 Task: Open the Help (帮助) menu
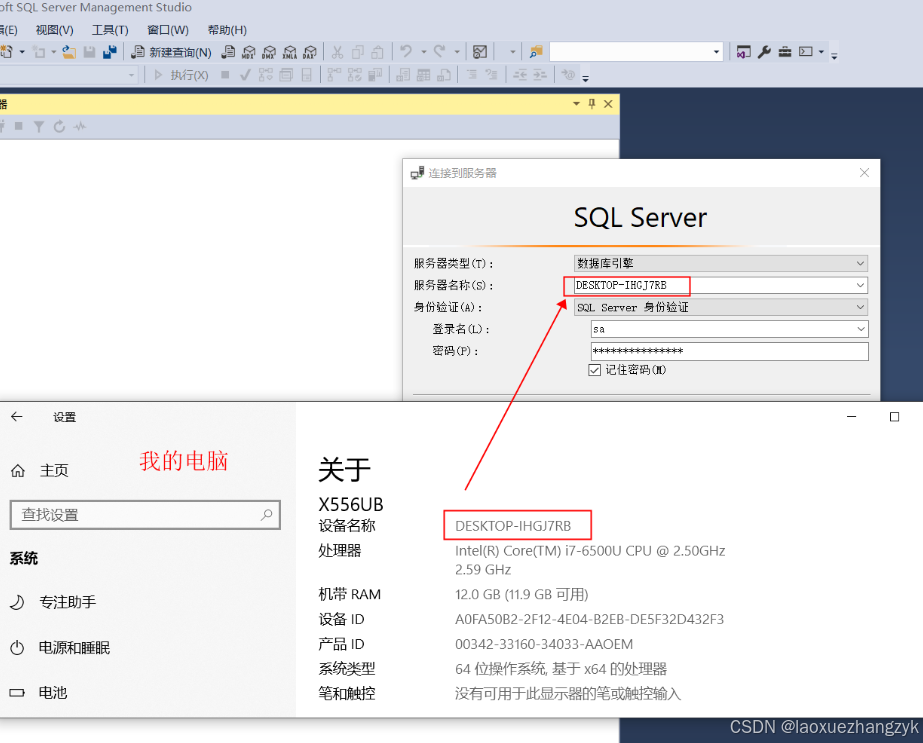point(227,30)
